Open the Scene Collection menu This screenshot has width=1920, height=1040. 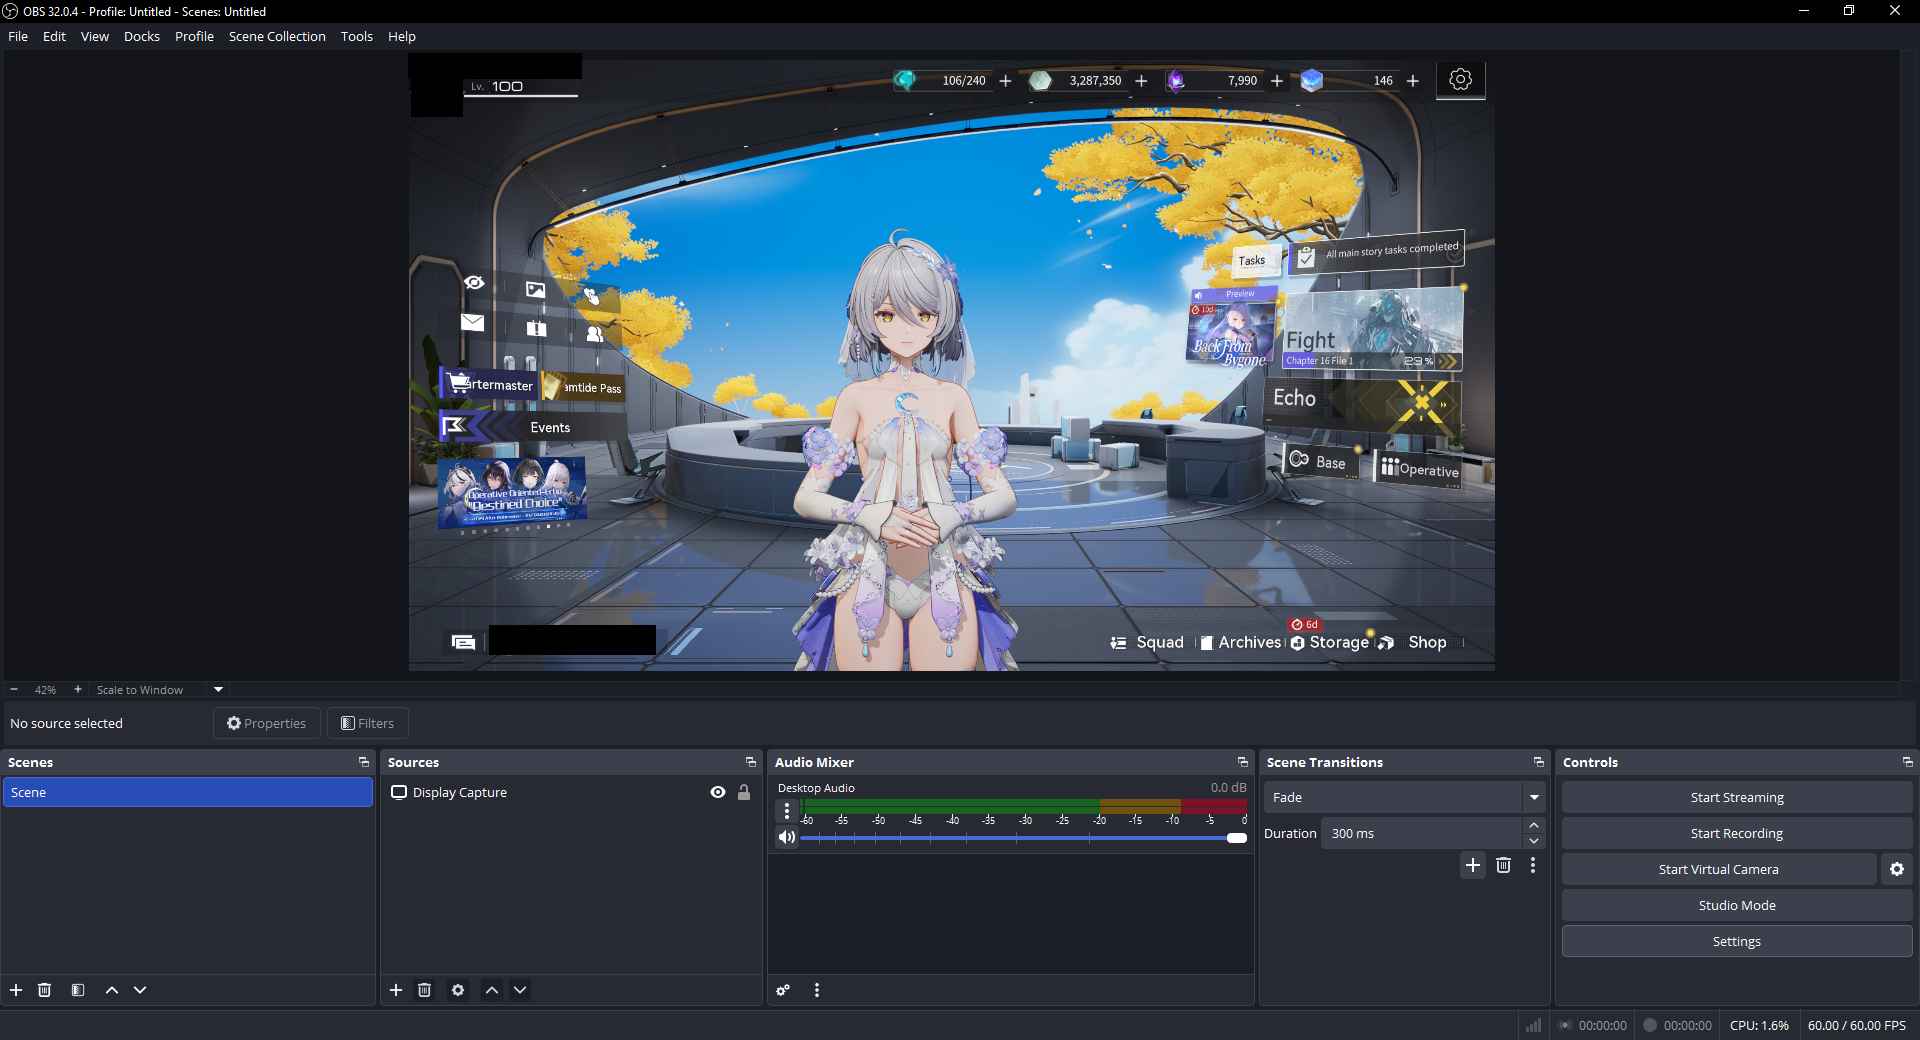277,36
